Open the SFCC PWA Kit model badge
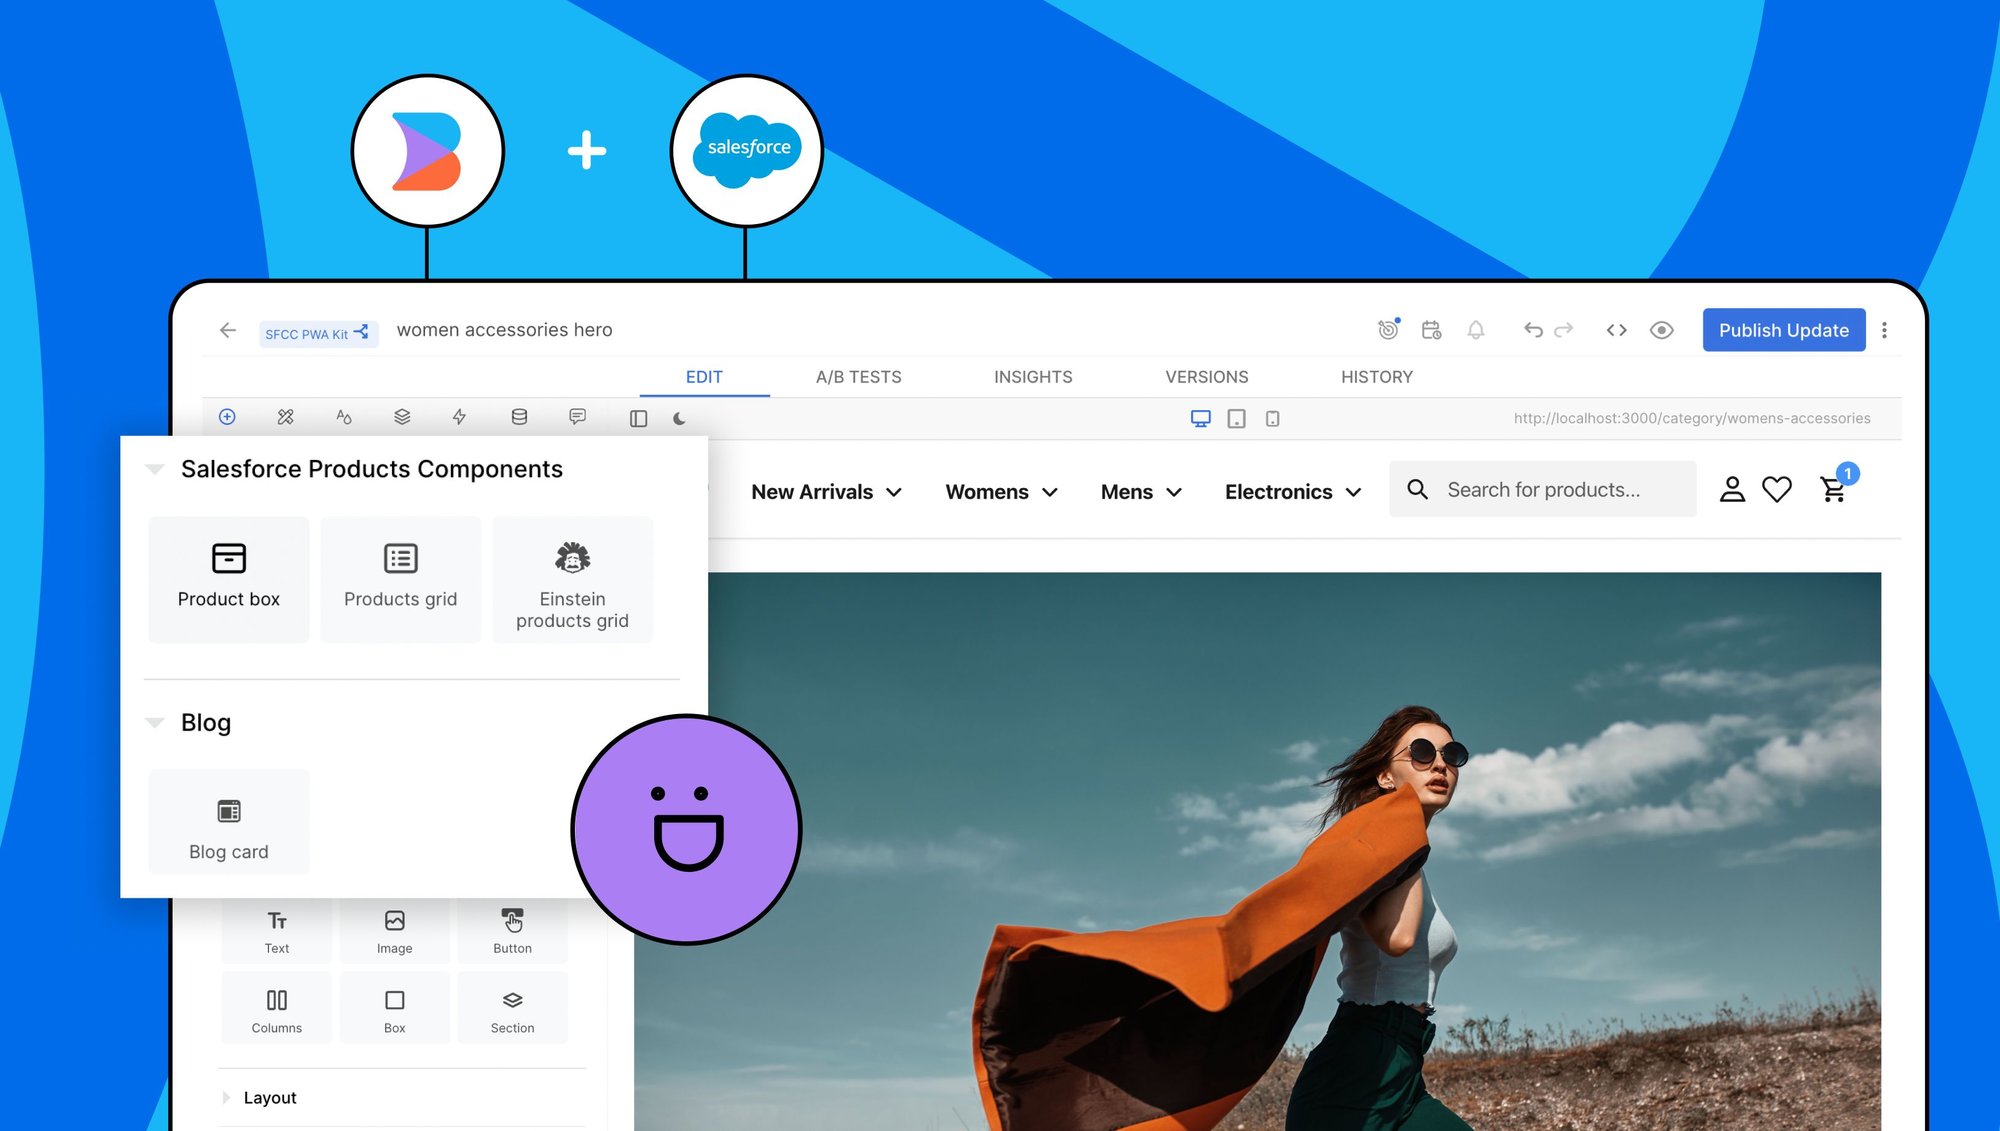 click(318, 333)
